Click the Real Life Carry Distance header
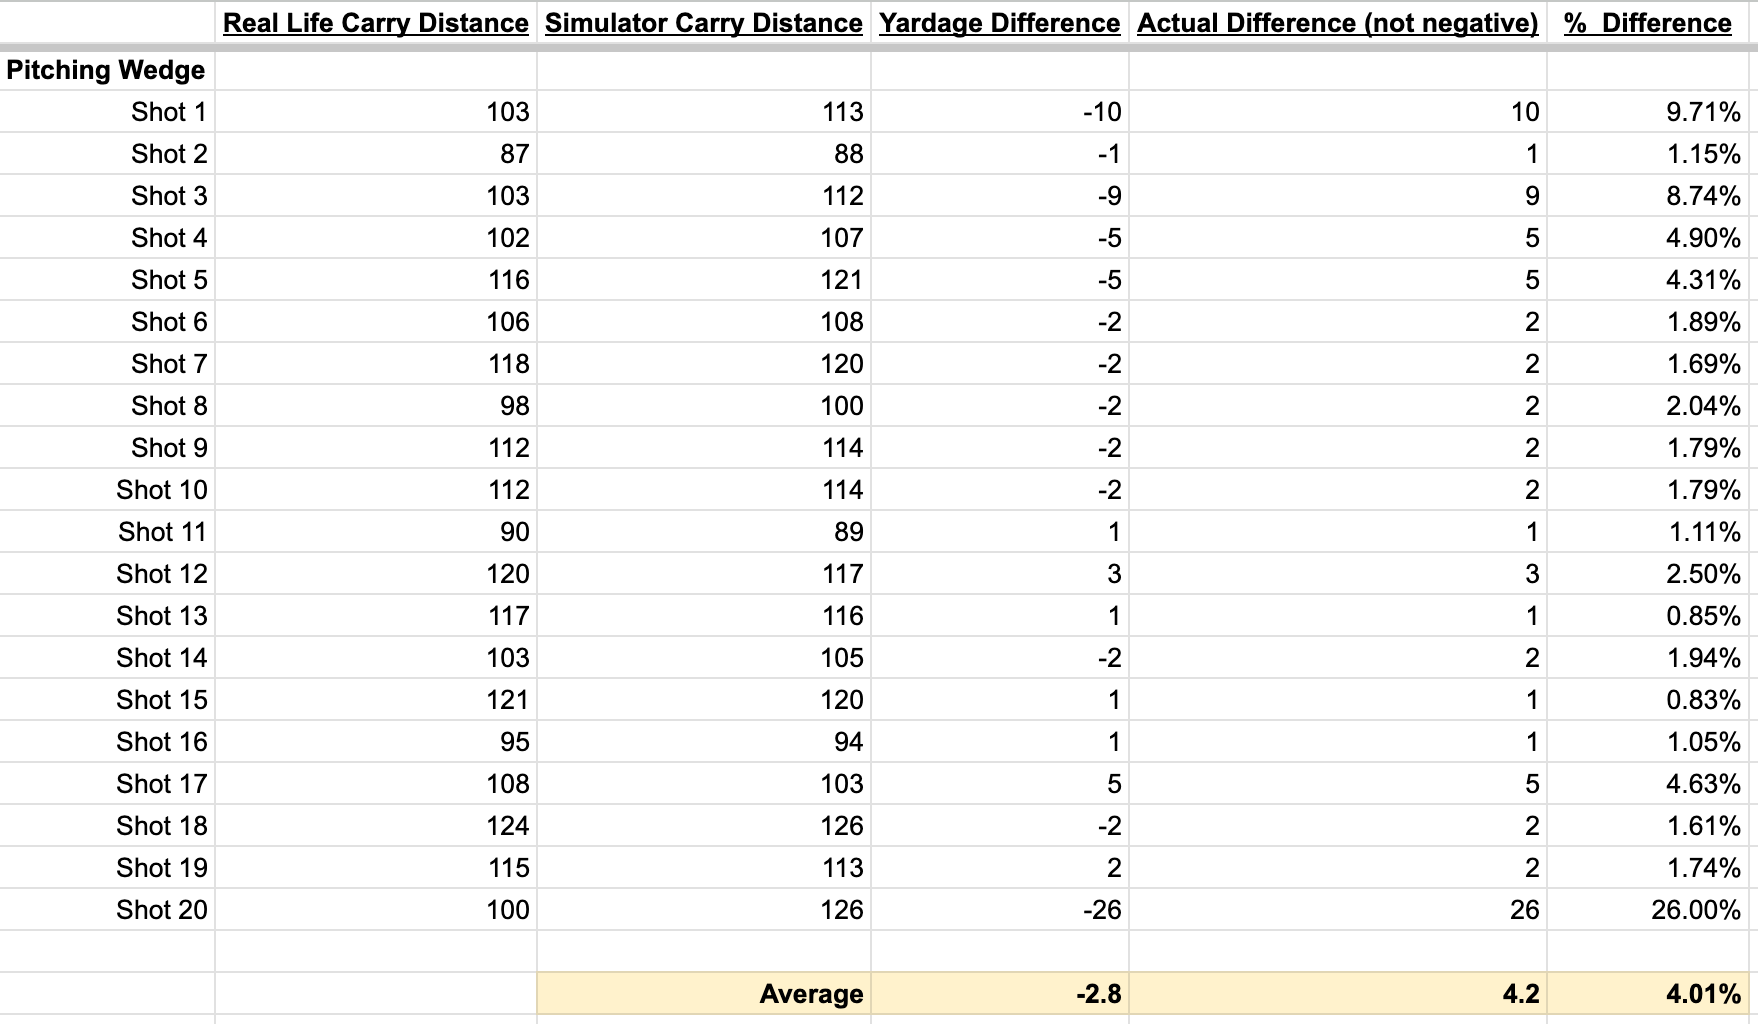Viewport: 1758px width, 1024px height. (x=375, y=23)
